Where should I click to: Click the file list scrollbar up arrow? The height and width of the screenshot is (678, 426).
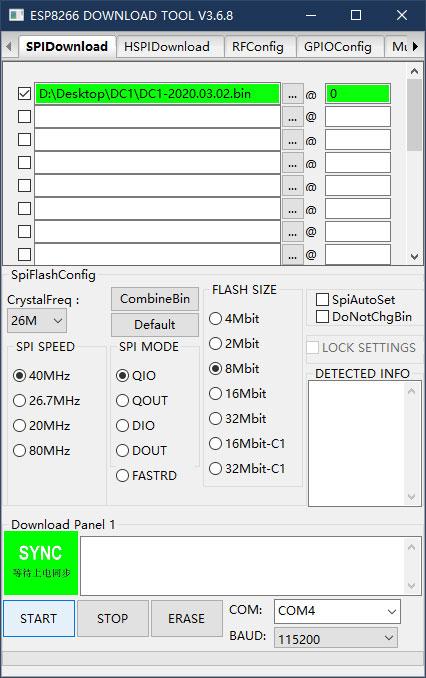(414, 71)
